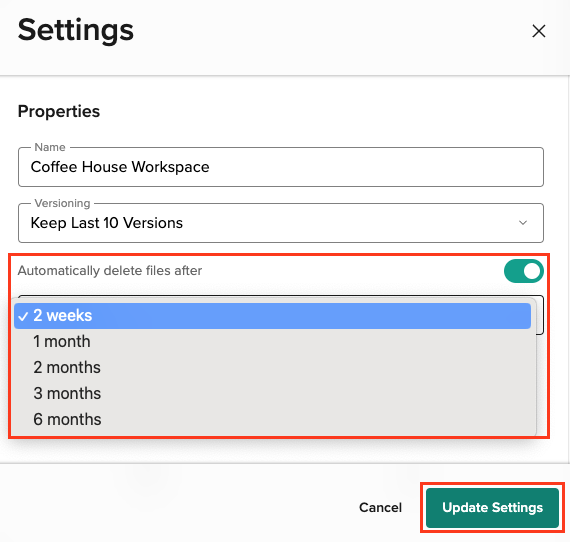
Task: Open the Versioning dropdown showing Keep Last 10 Versions
Action: pos(281,223)
